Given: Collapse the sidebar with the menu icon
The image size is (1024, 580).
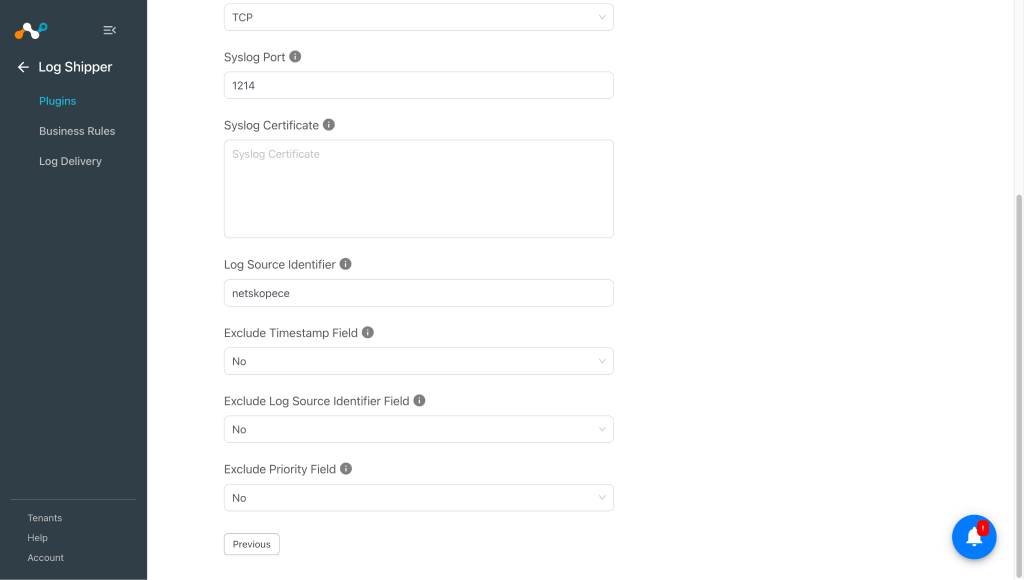Looking at the screenshot, I should point(110,30).
